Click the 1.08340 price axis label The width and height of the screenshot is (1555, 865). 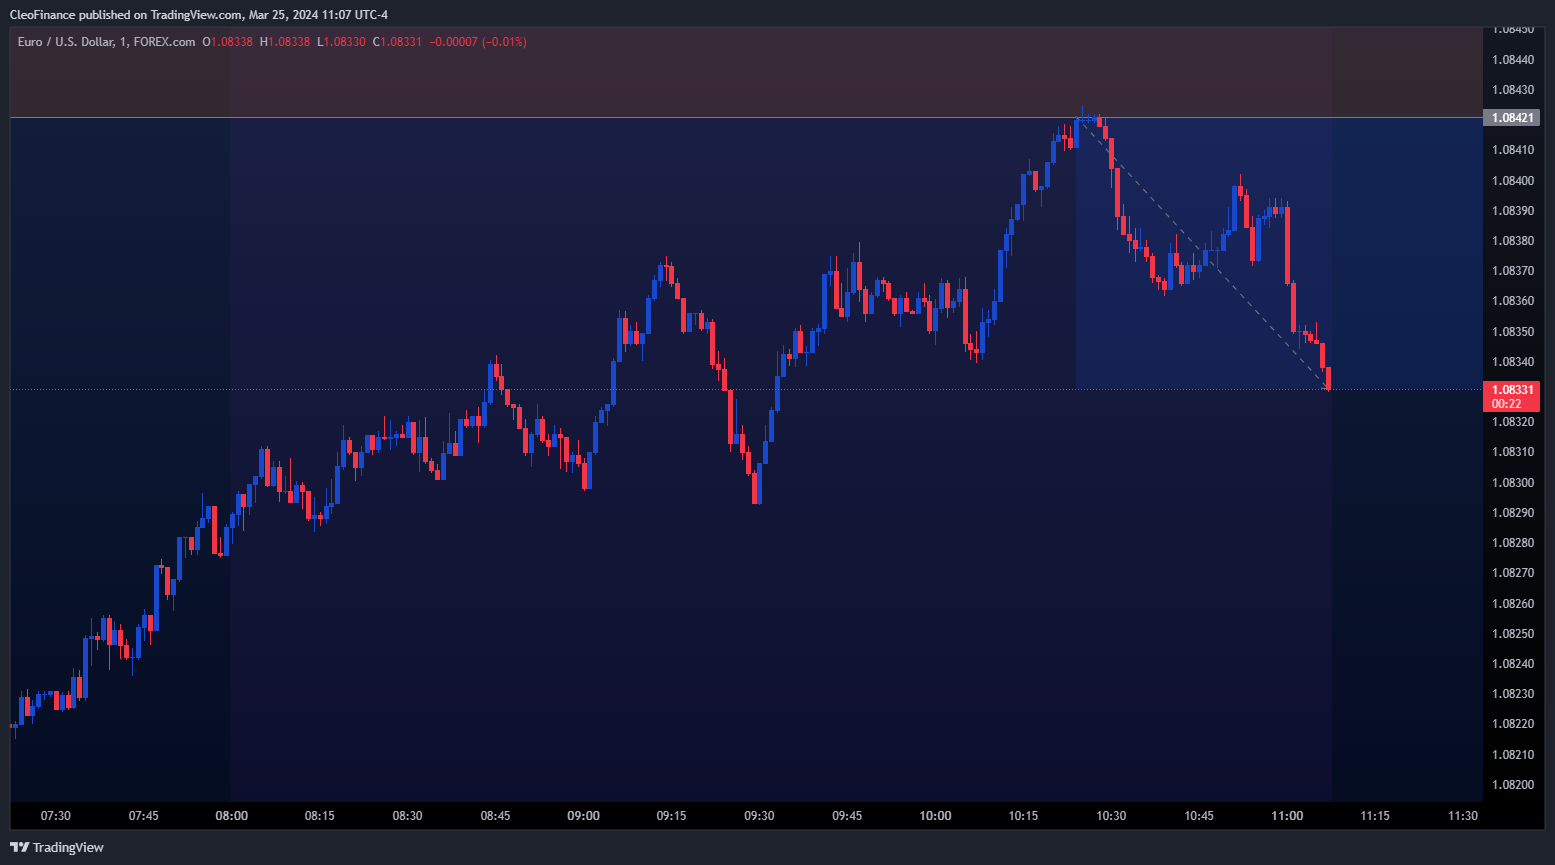point(1512,362)
